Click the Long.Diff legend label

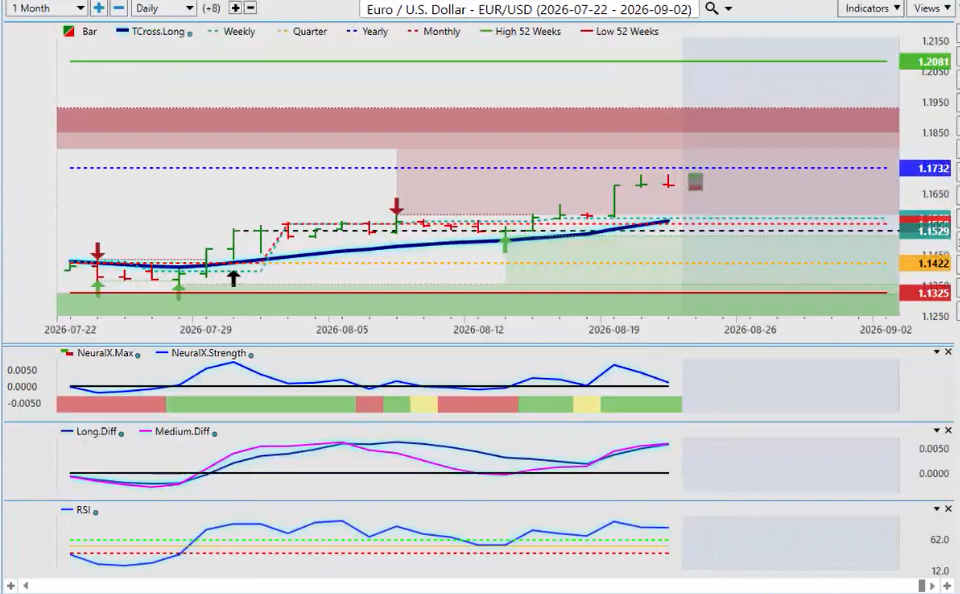tap(96, 431)
